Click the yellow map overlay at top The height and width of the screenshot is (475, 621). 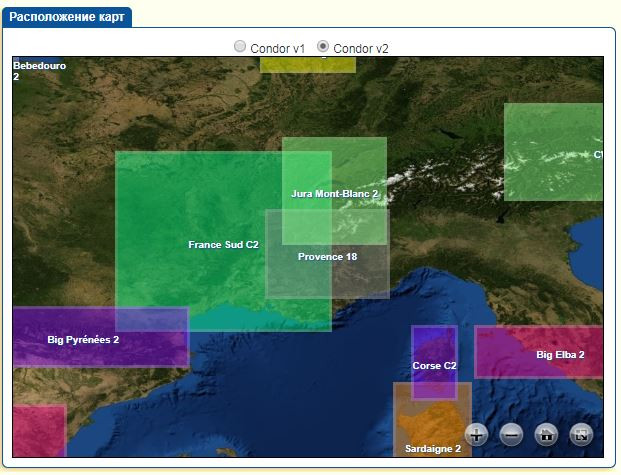pos(307,64)
